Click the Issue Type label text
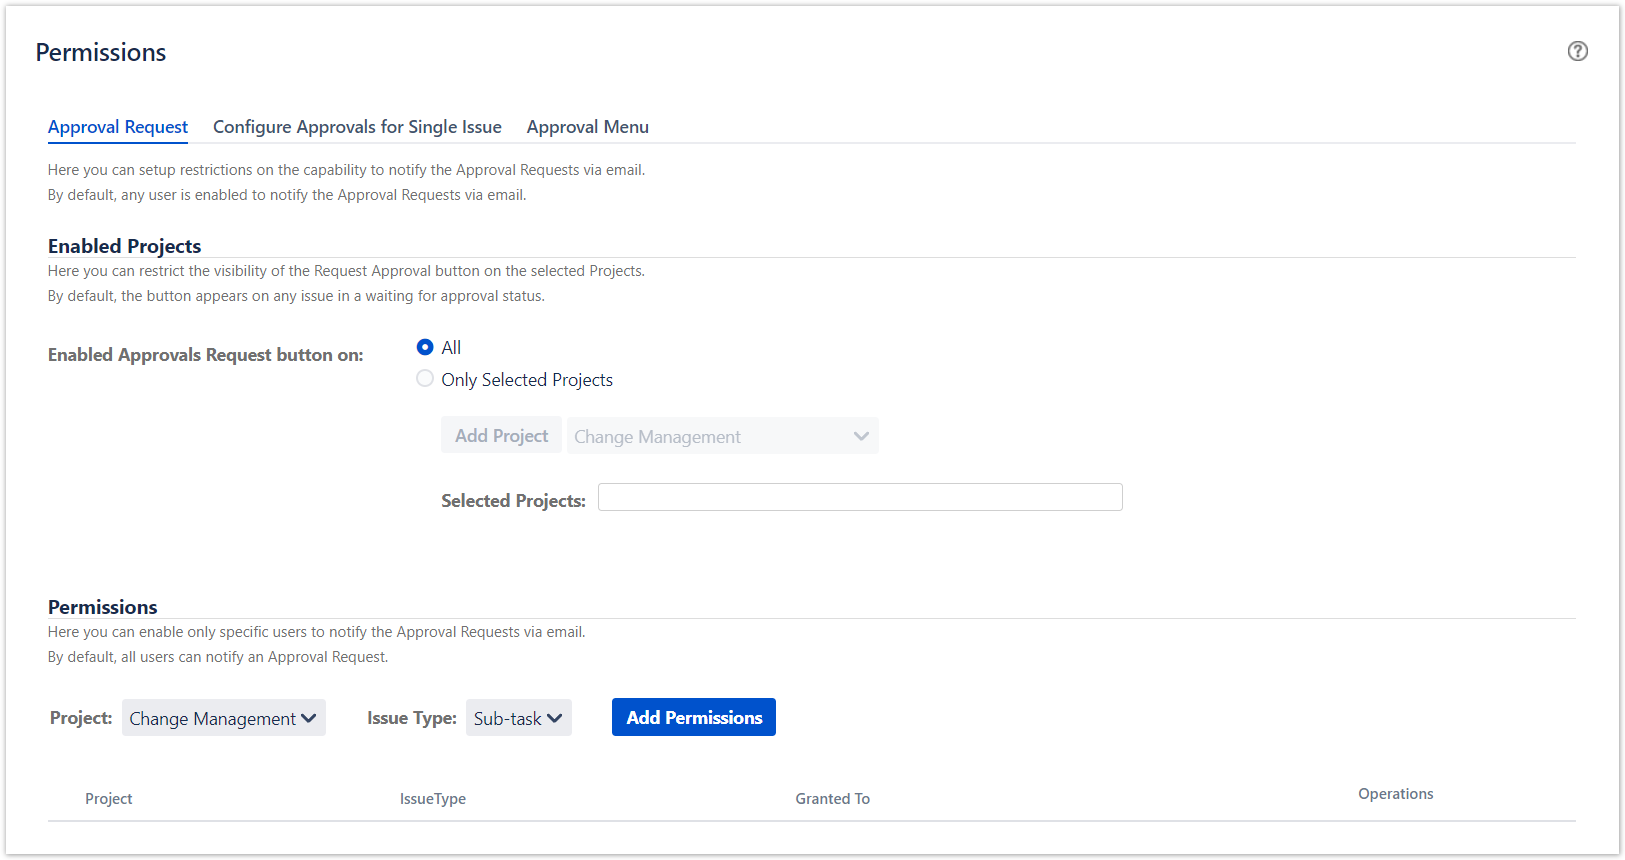 click(411, 718)
